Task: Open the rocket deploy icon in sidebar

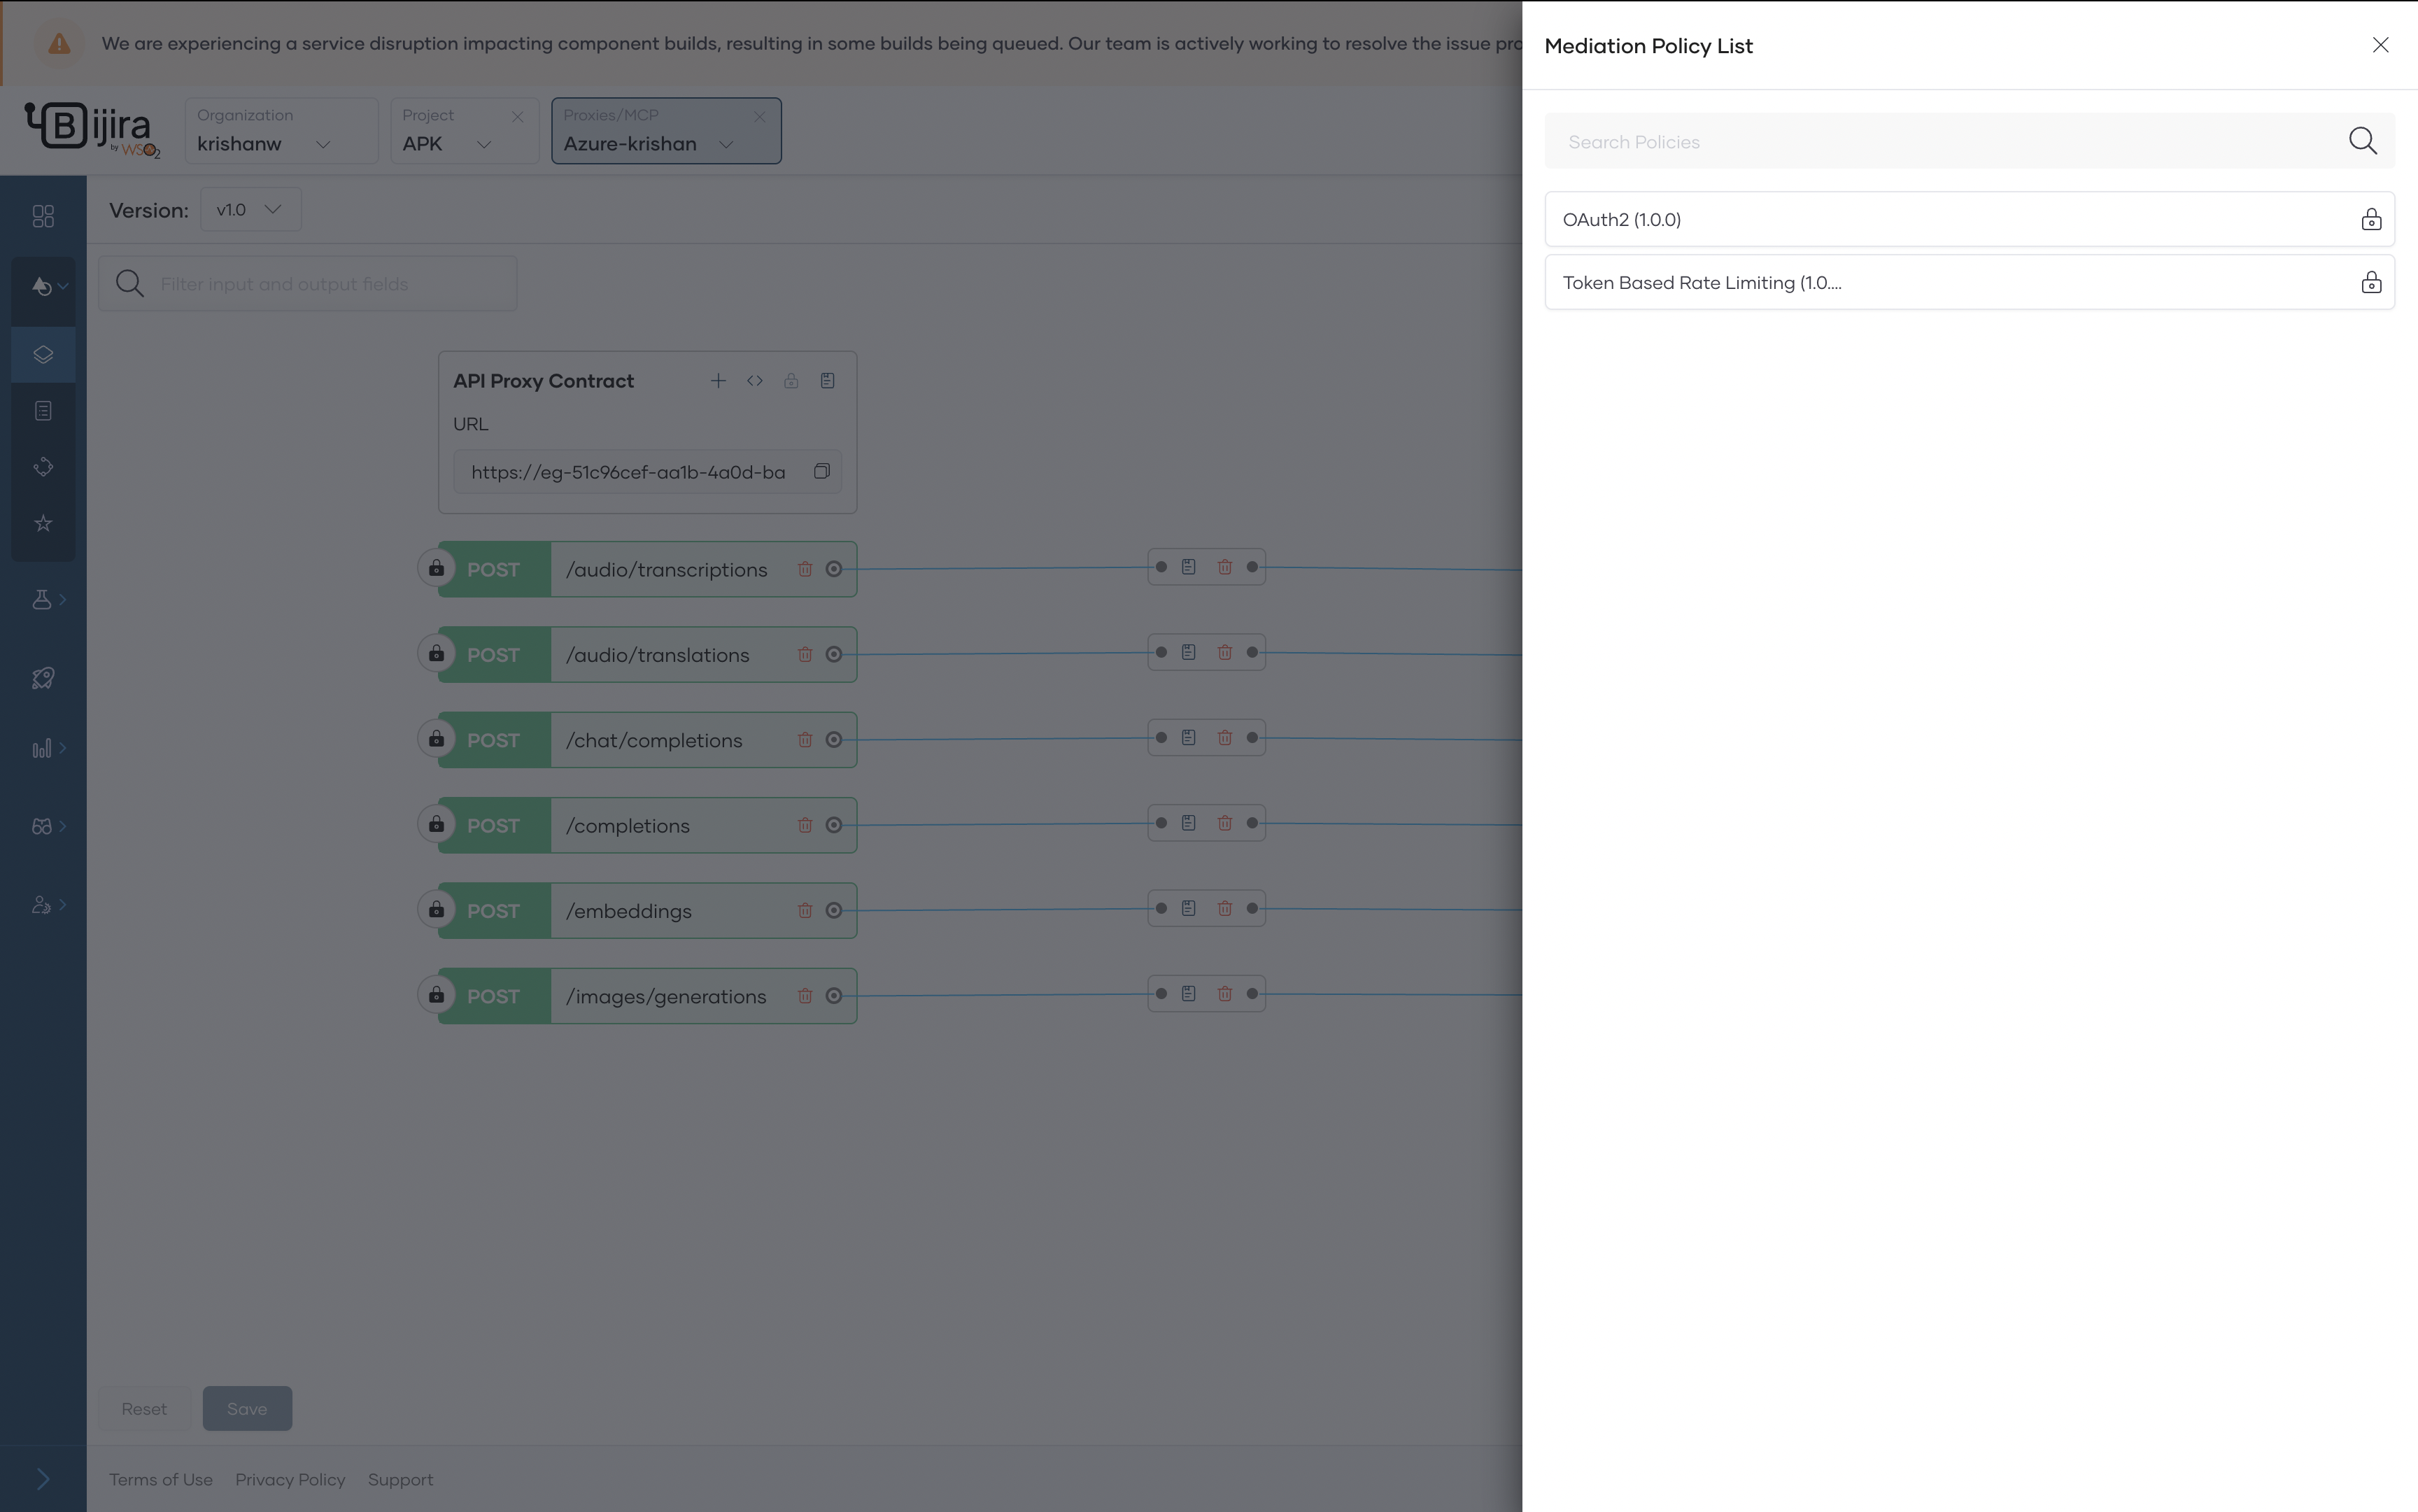Action: pyautogui.click(x=43, y=678)
